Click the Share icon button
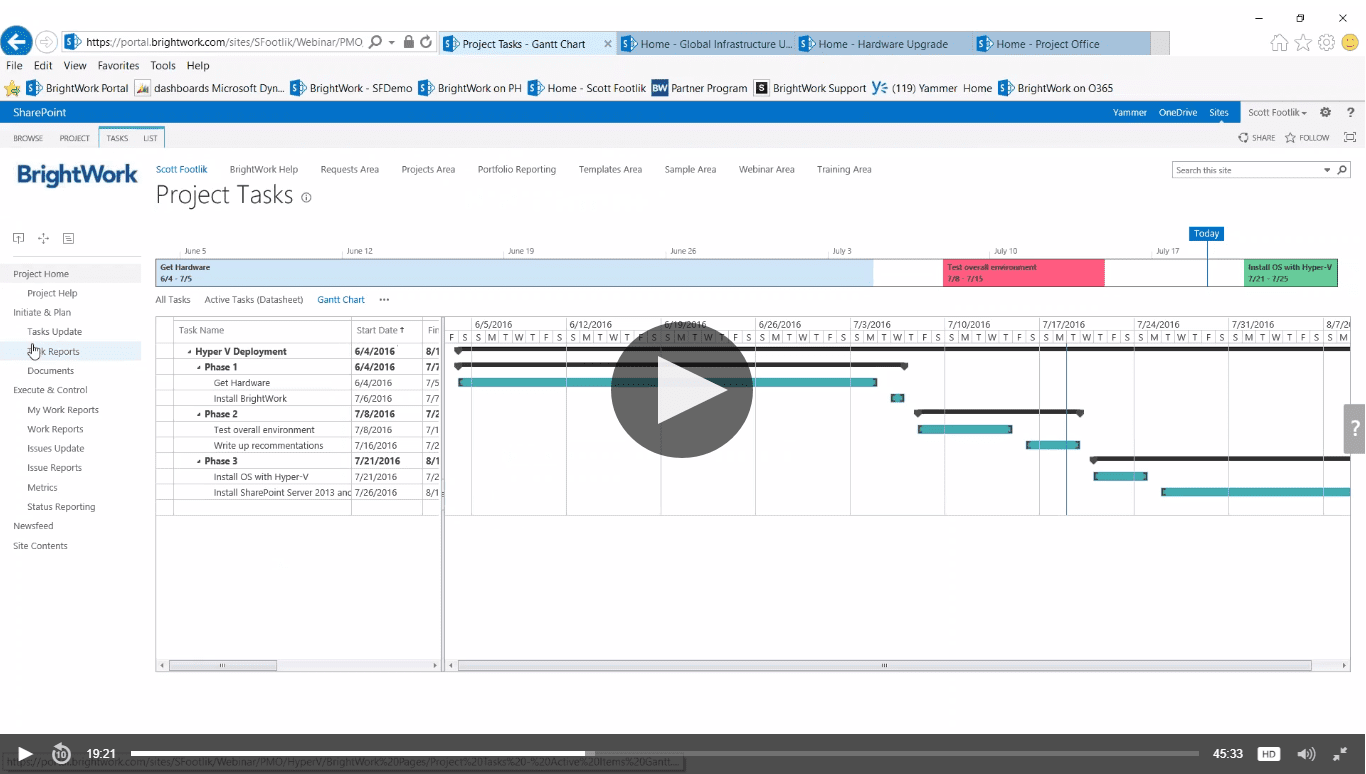Viewport: 1366px width, 774px height. pos(1257,138)
